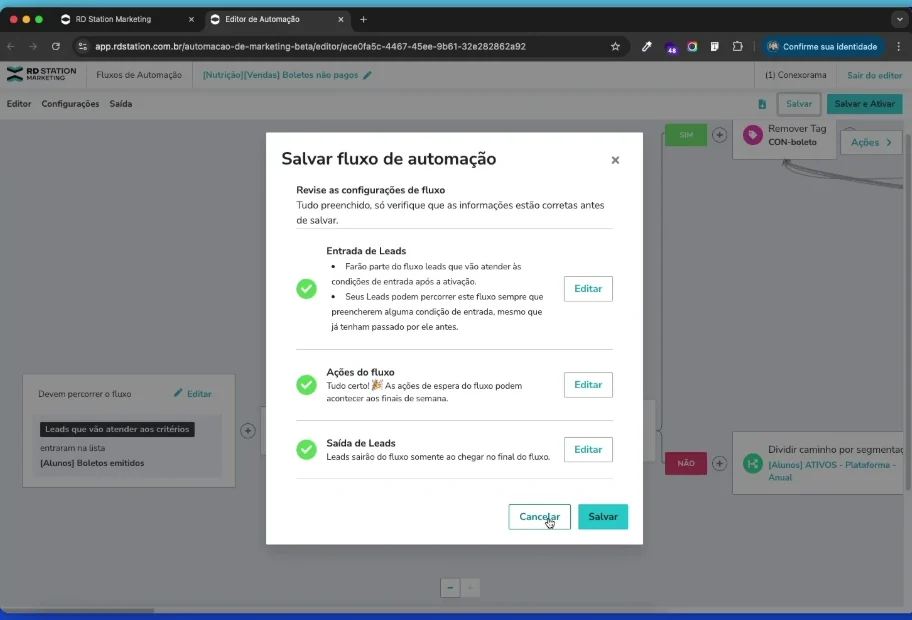Zoom in with the plus button

(x=470, y=588)
